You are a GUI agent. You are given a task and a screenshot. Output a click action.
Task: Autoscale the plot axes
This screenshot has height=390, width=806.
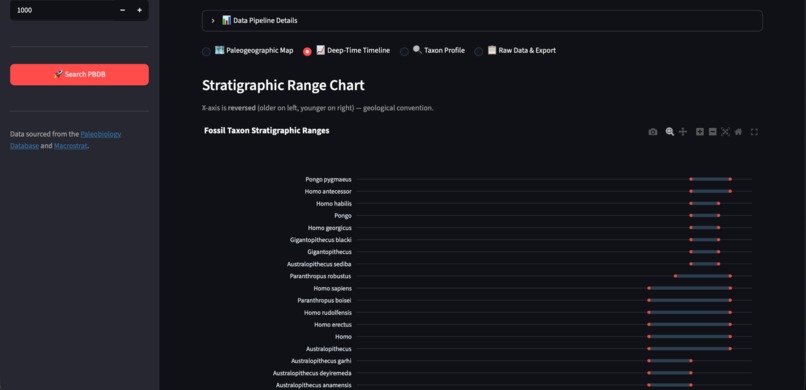[x=725, y=132]
